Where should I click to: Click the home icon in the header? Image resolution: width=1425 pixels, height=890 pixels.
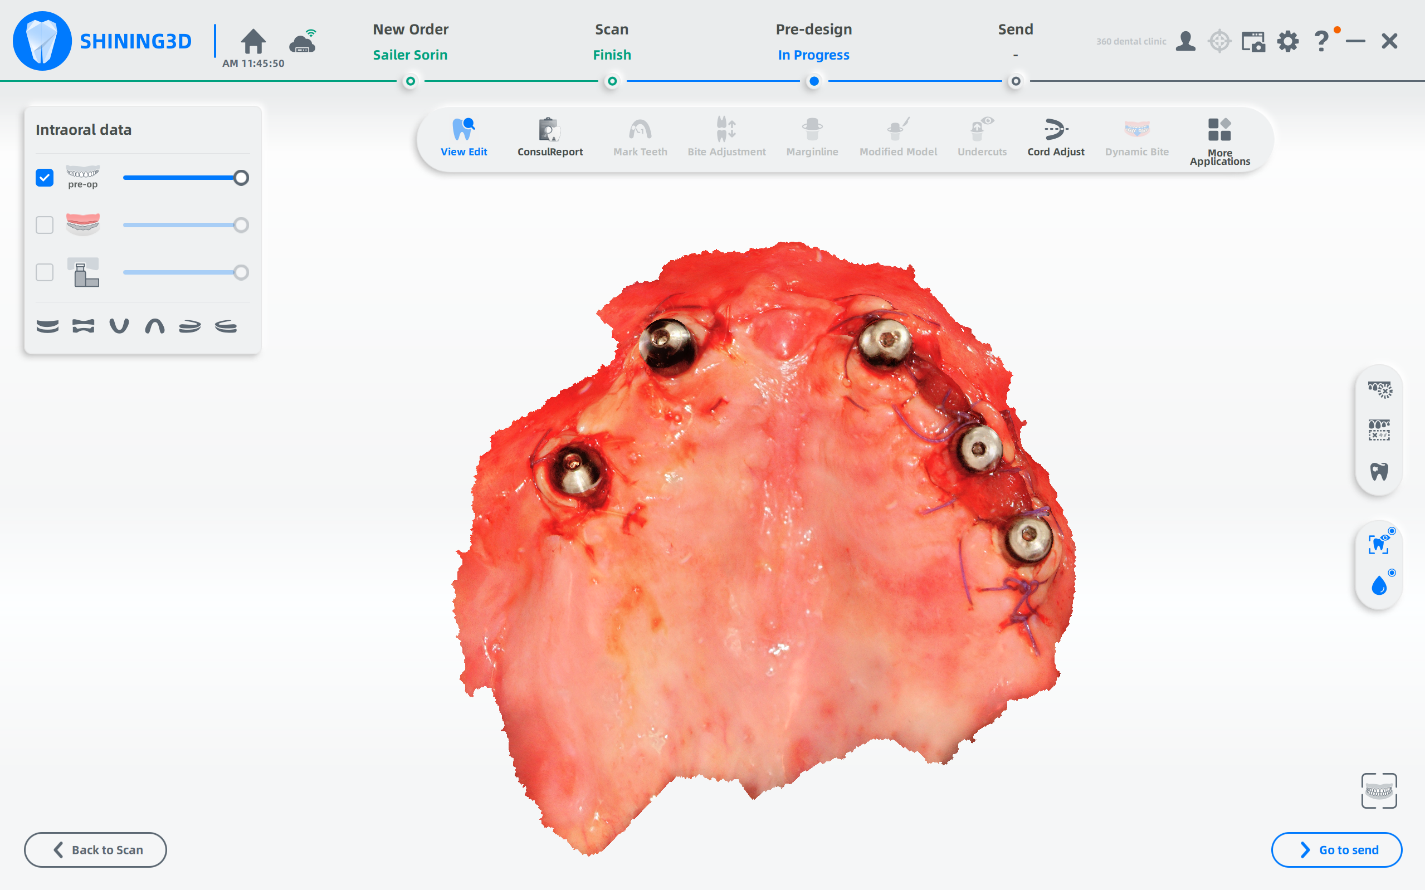[253, 41]
